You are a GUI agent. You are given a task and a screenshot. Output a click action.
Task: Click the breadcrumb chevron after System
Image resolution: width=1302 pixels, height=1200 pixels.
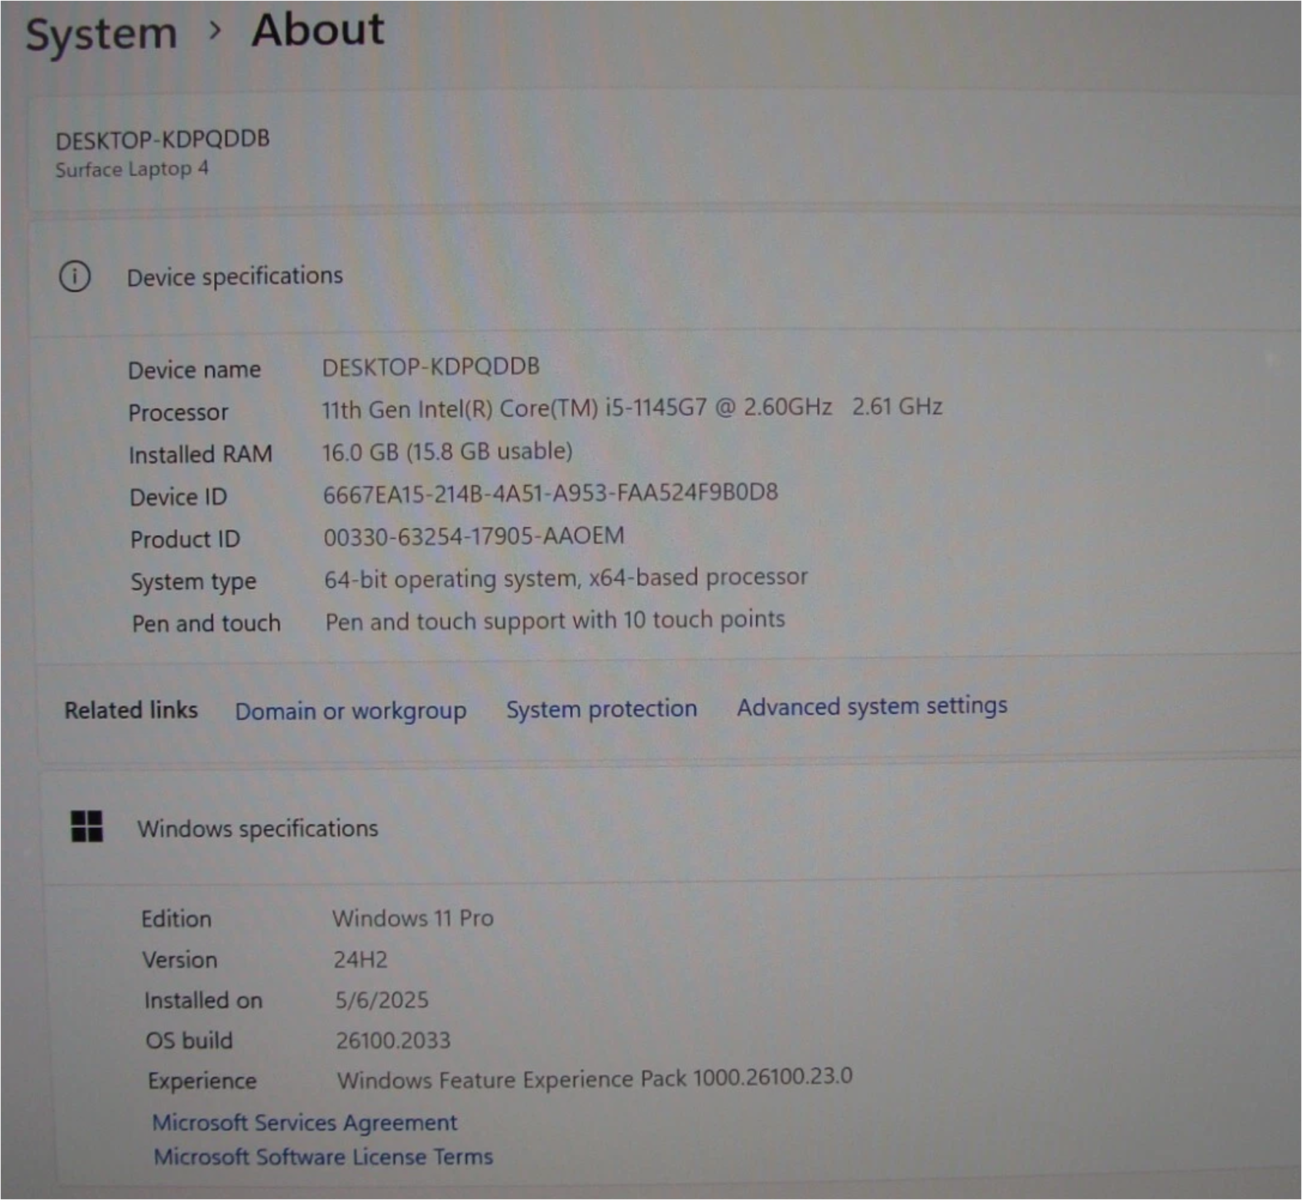214,31
